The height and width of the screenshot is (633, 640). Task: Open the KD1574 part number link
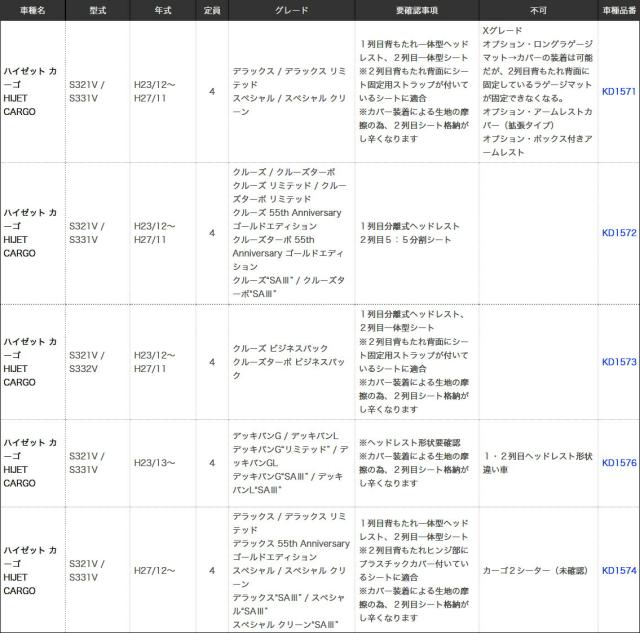click(x=619, y=570)
